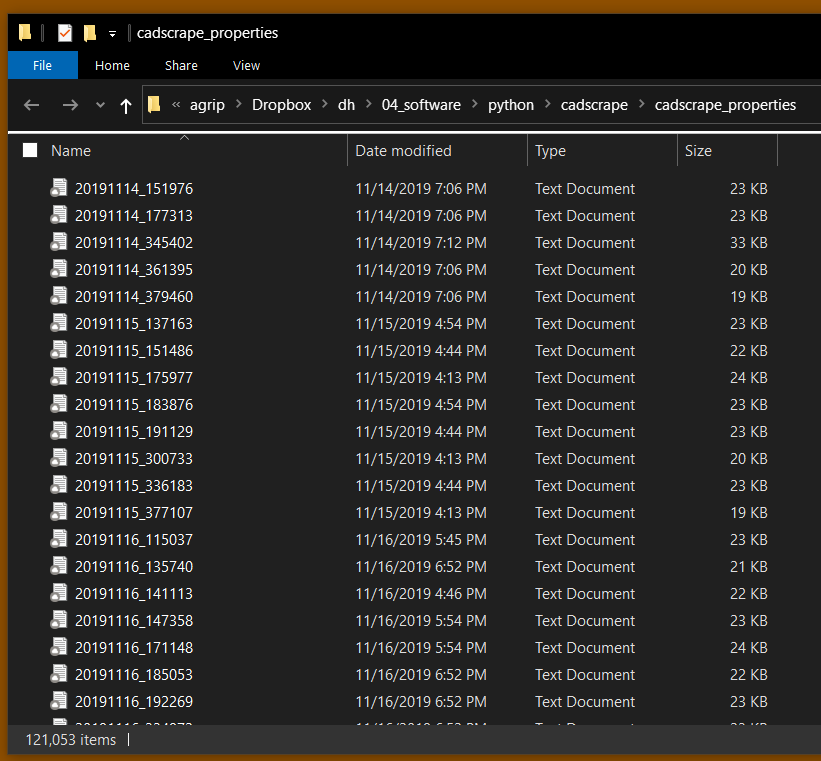Navigate to 04_software in breadcrumb path
The width and height of the screenshot is (821, 761).
[421, 105]
